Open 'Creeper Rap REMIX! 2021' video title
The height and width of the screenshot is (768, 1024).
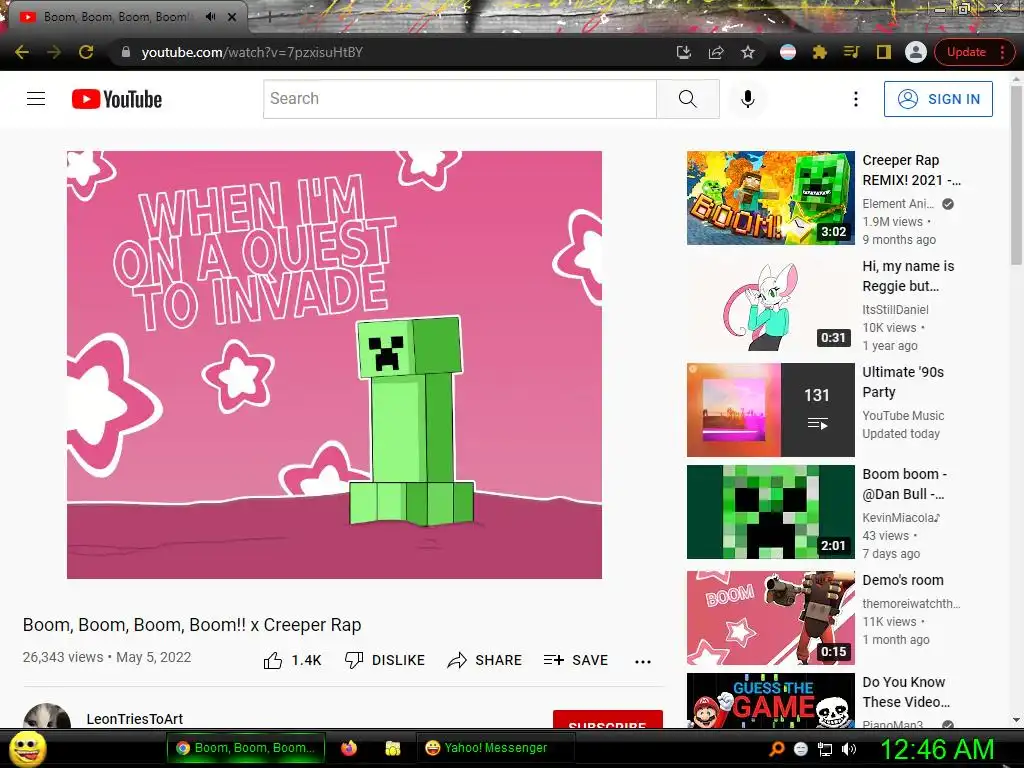[911, 170]
